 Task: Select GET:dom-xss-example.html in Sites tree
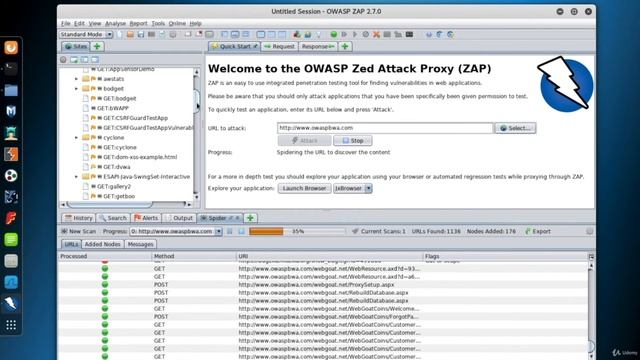pos(140,157)
